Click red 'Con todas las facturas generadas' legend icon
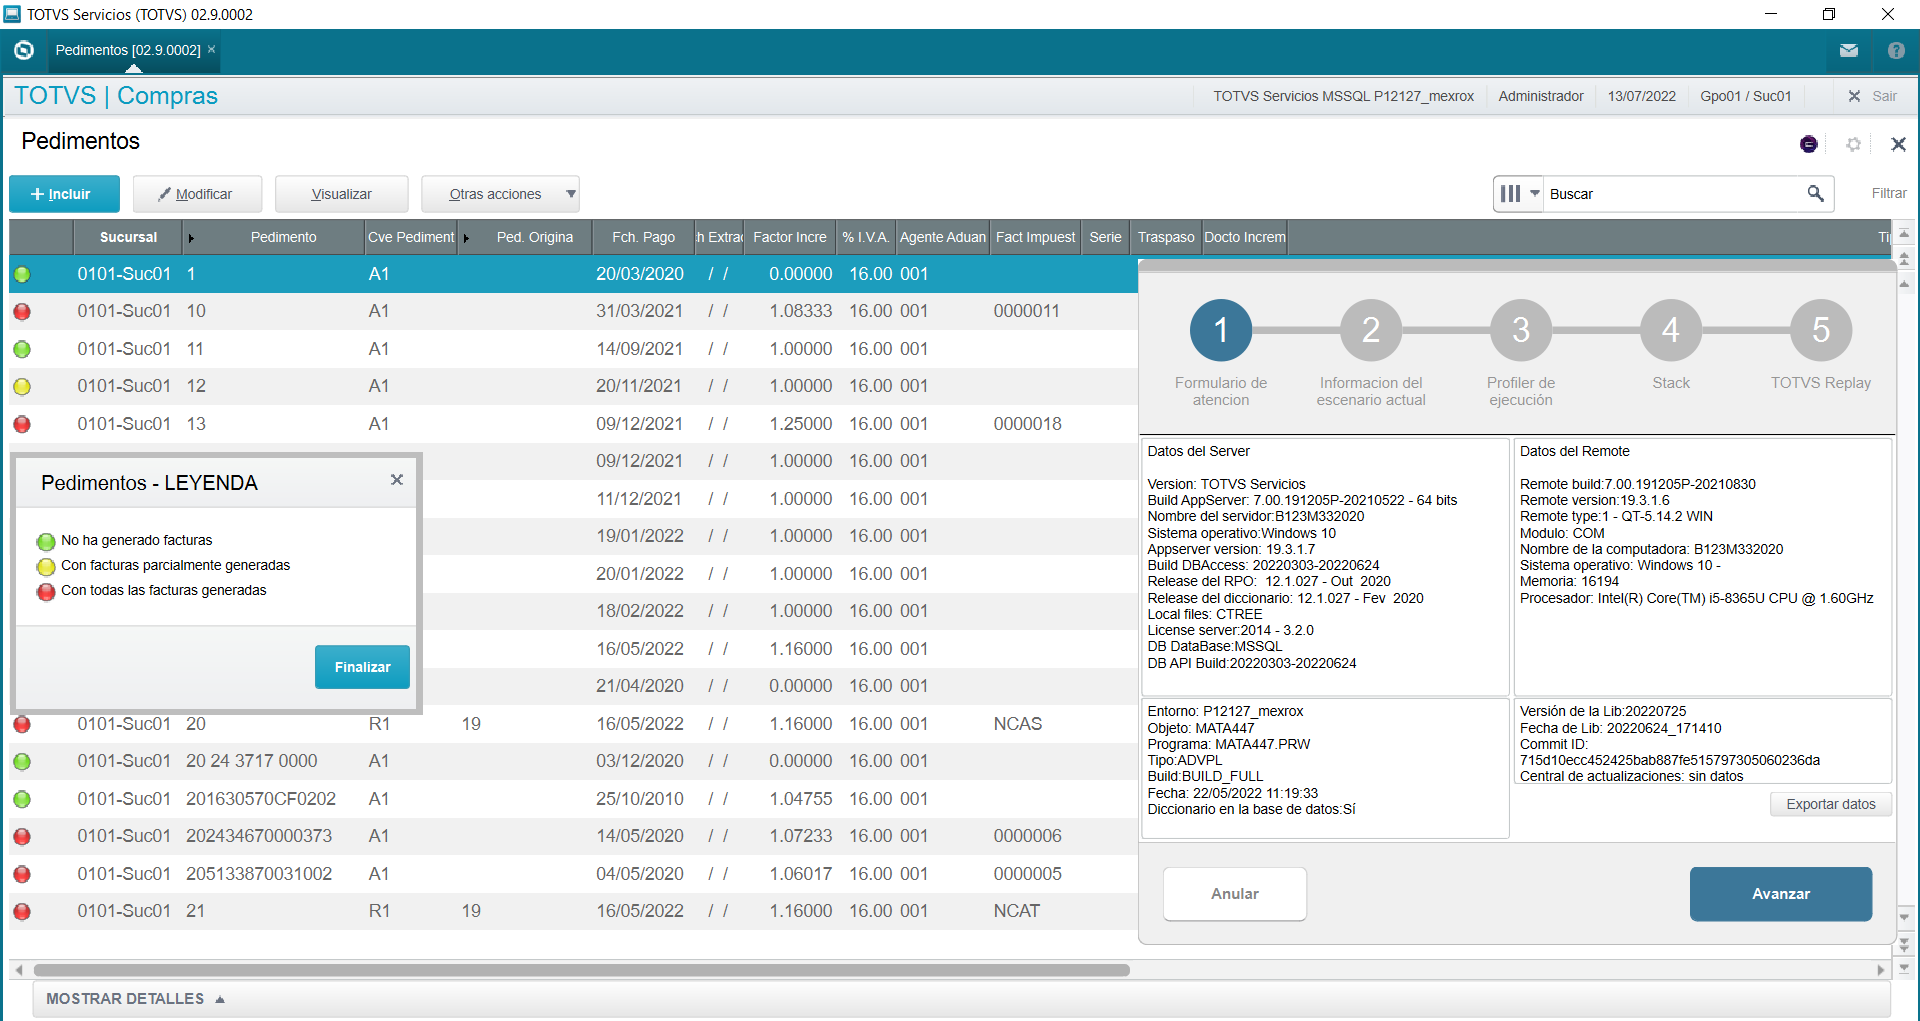This screenshot has height=1021, width=1920. pos(46,592)
